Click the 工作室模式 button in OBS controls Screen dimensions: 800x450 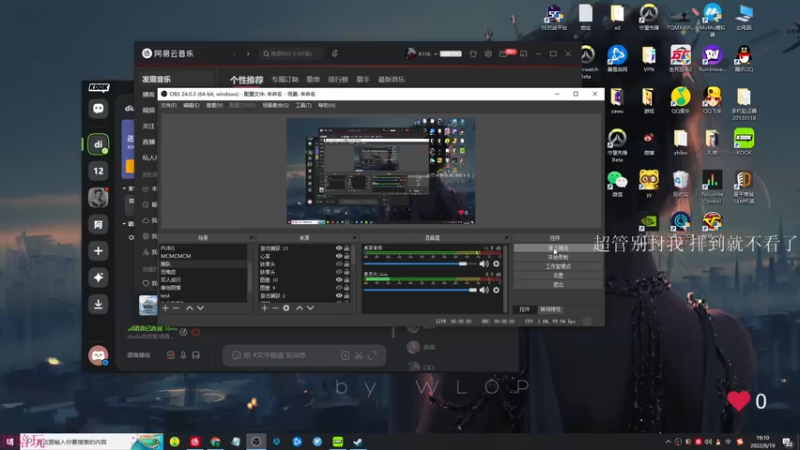click(558, 266)
